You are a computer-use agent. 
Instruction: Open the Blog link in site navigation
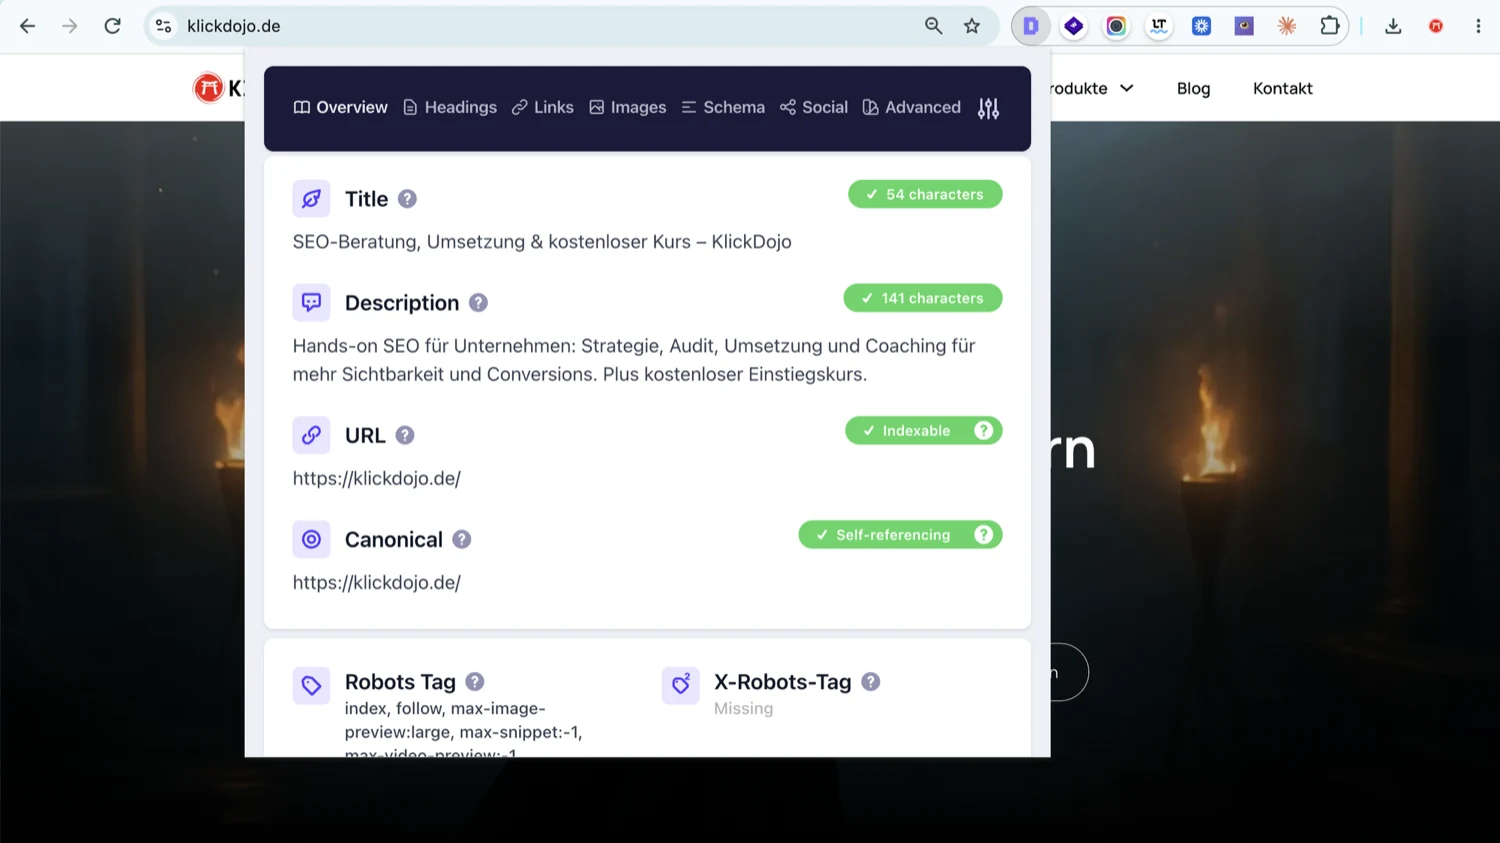click(1193, 88)
